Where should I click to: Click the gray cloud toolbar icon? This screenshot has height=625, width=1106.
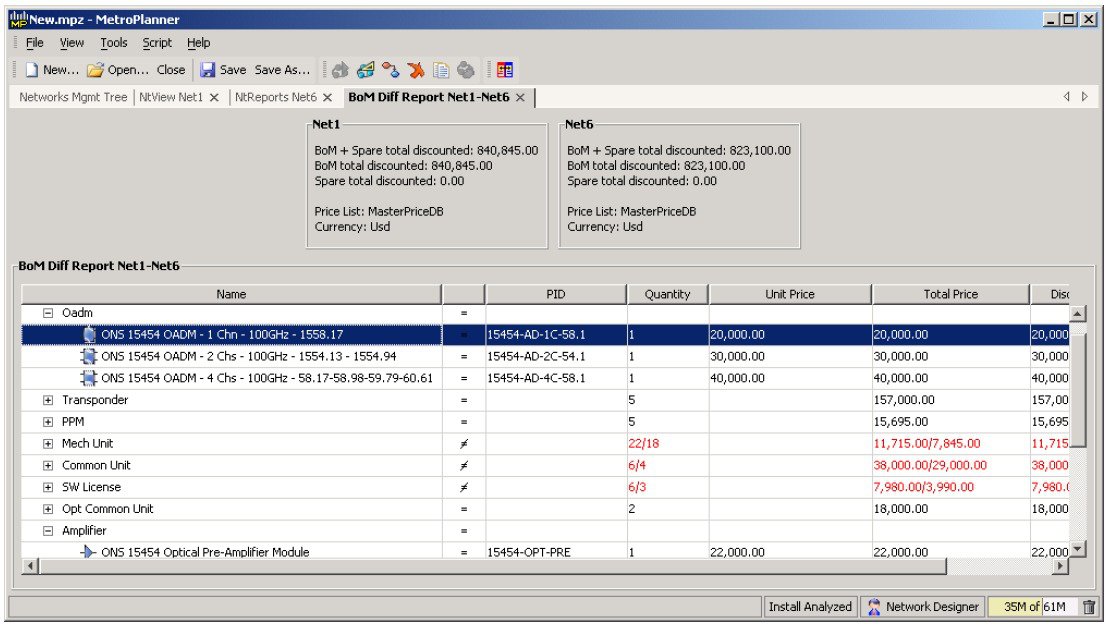click(466, 70)
